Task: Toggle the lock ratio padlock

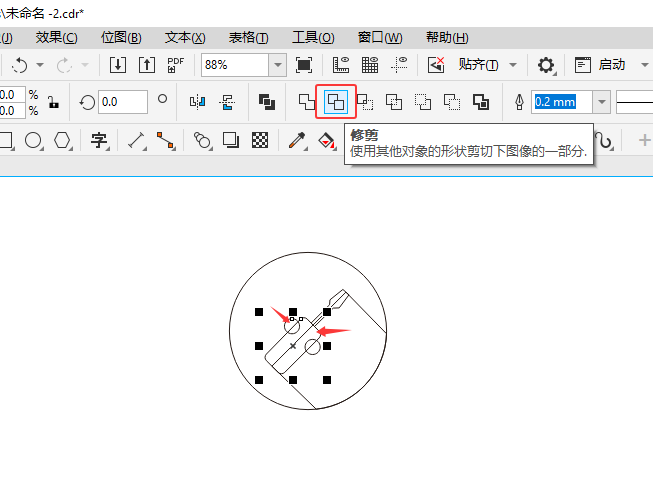Action: point(53,102)
